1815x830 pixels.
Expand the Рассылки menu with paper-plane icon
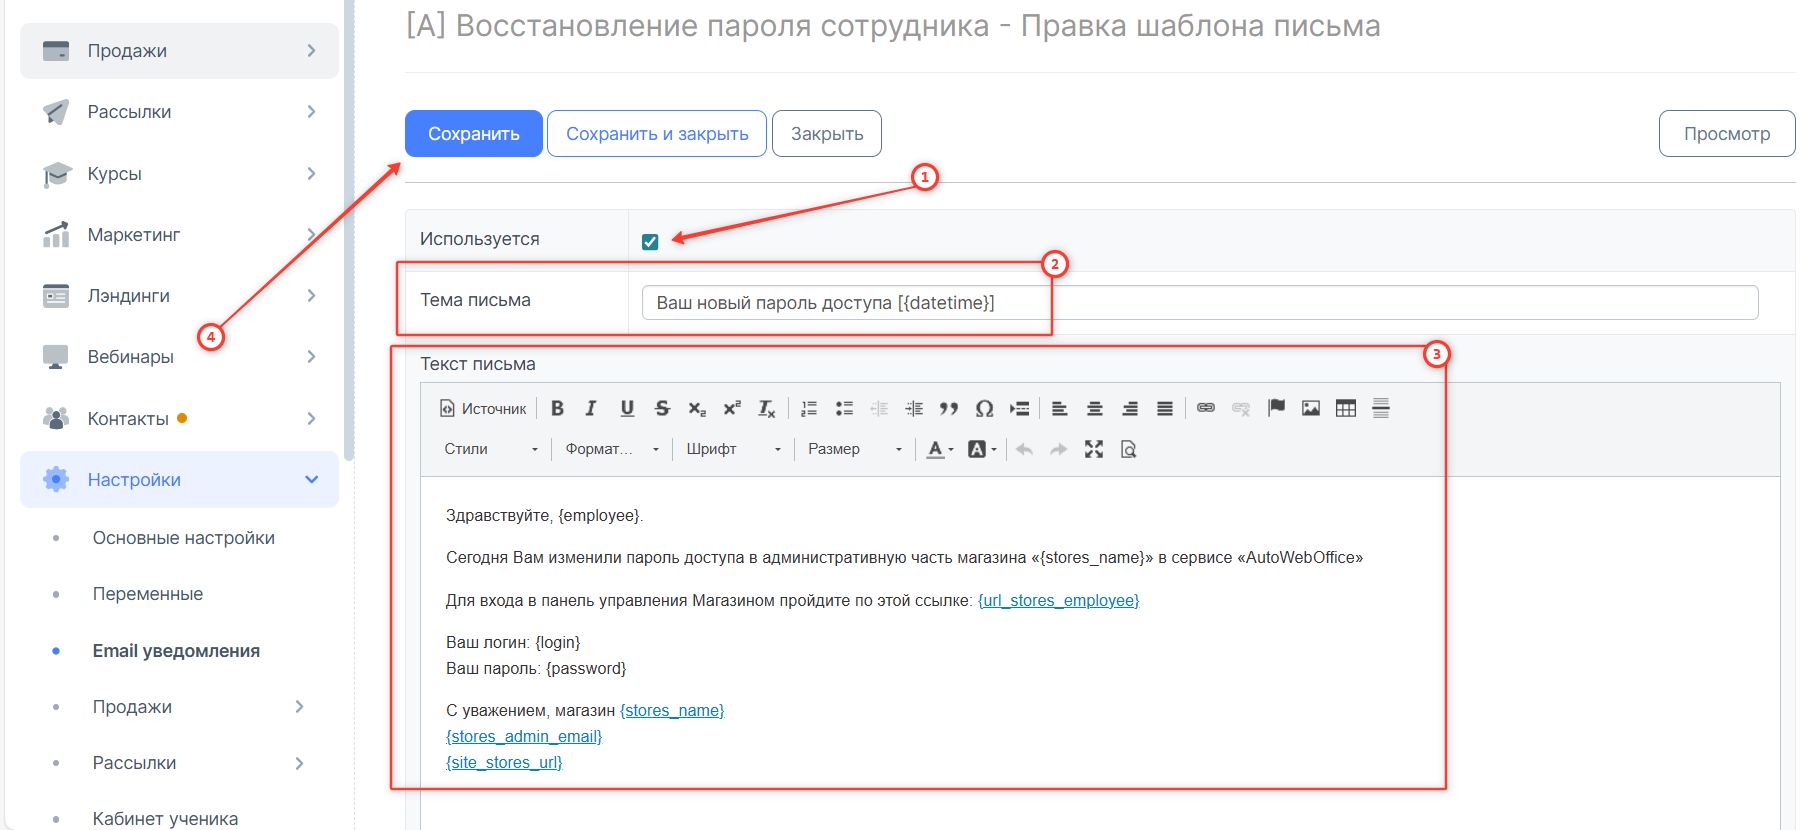(x=180, y=112)
